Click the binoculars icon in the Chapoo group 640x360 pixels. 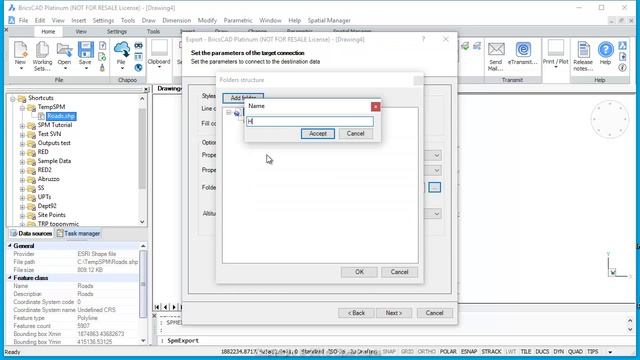(139, 45)
